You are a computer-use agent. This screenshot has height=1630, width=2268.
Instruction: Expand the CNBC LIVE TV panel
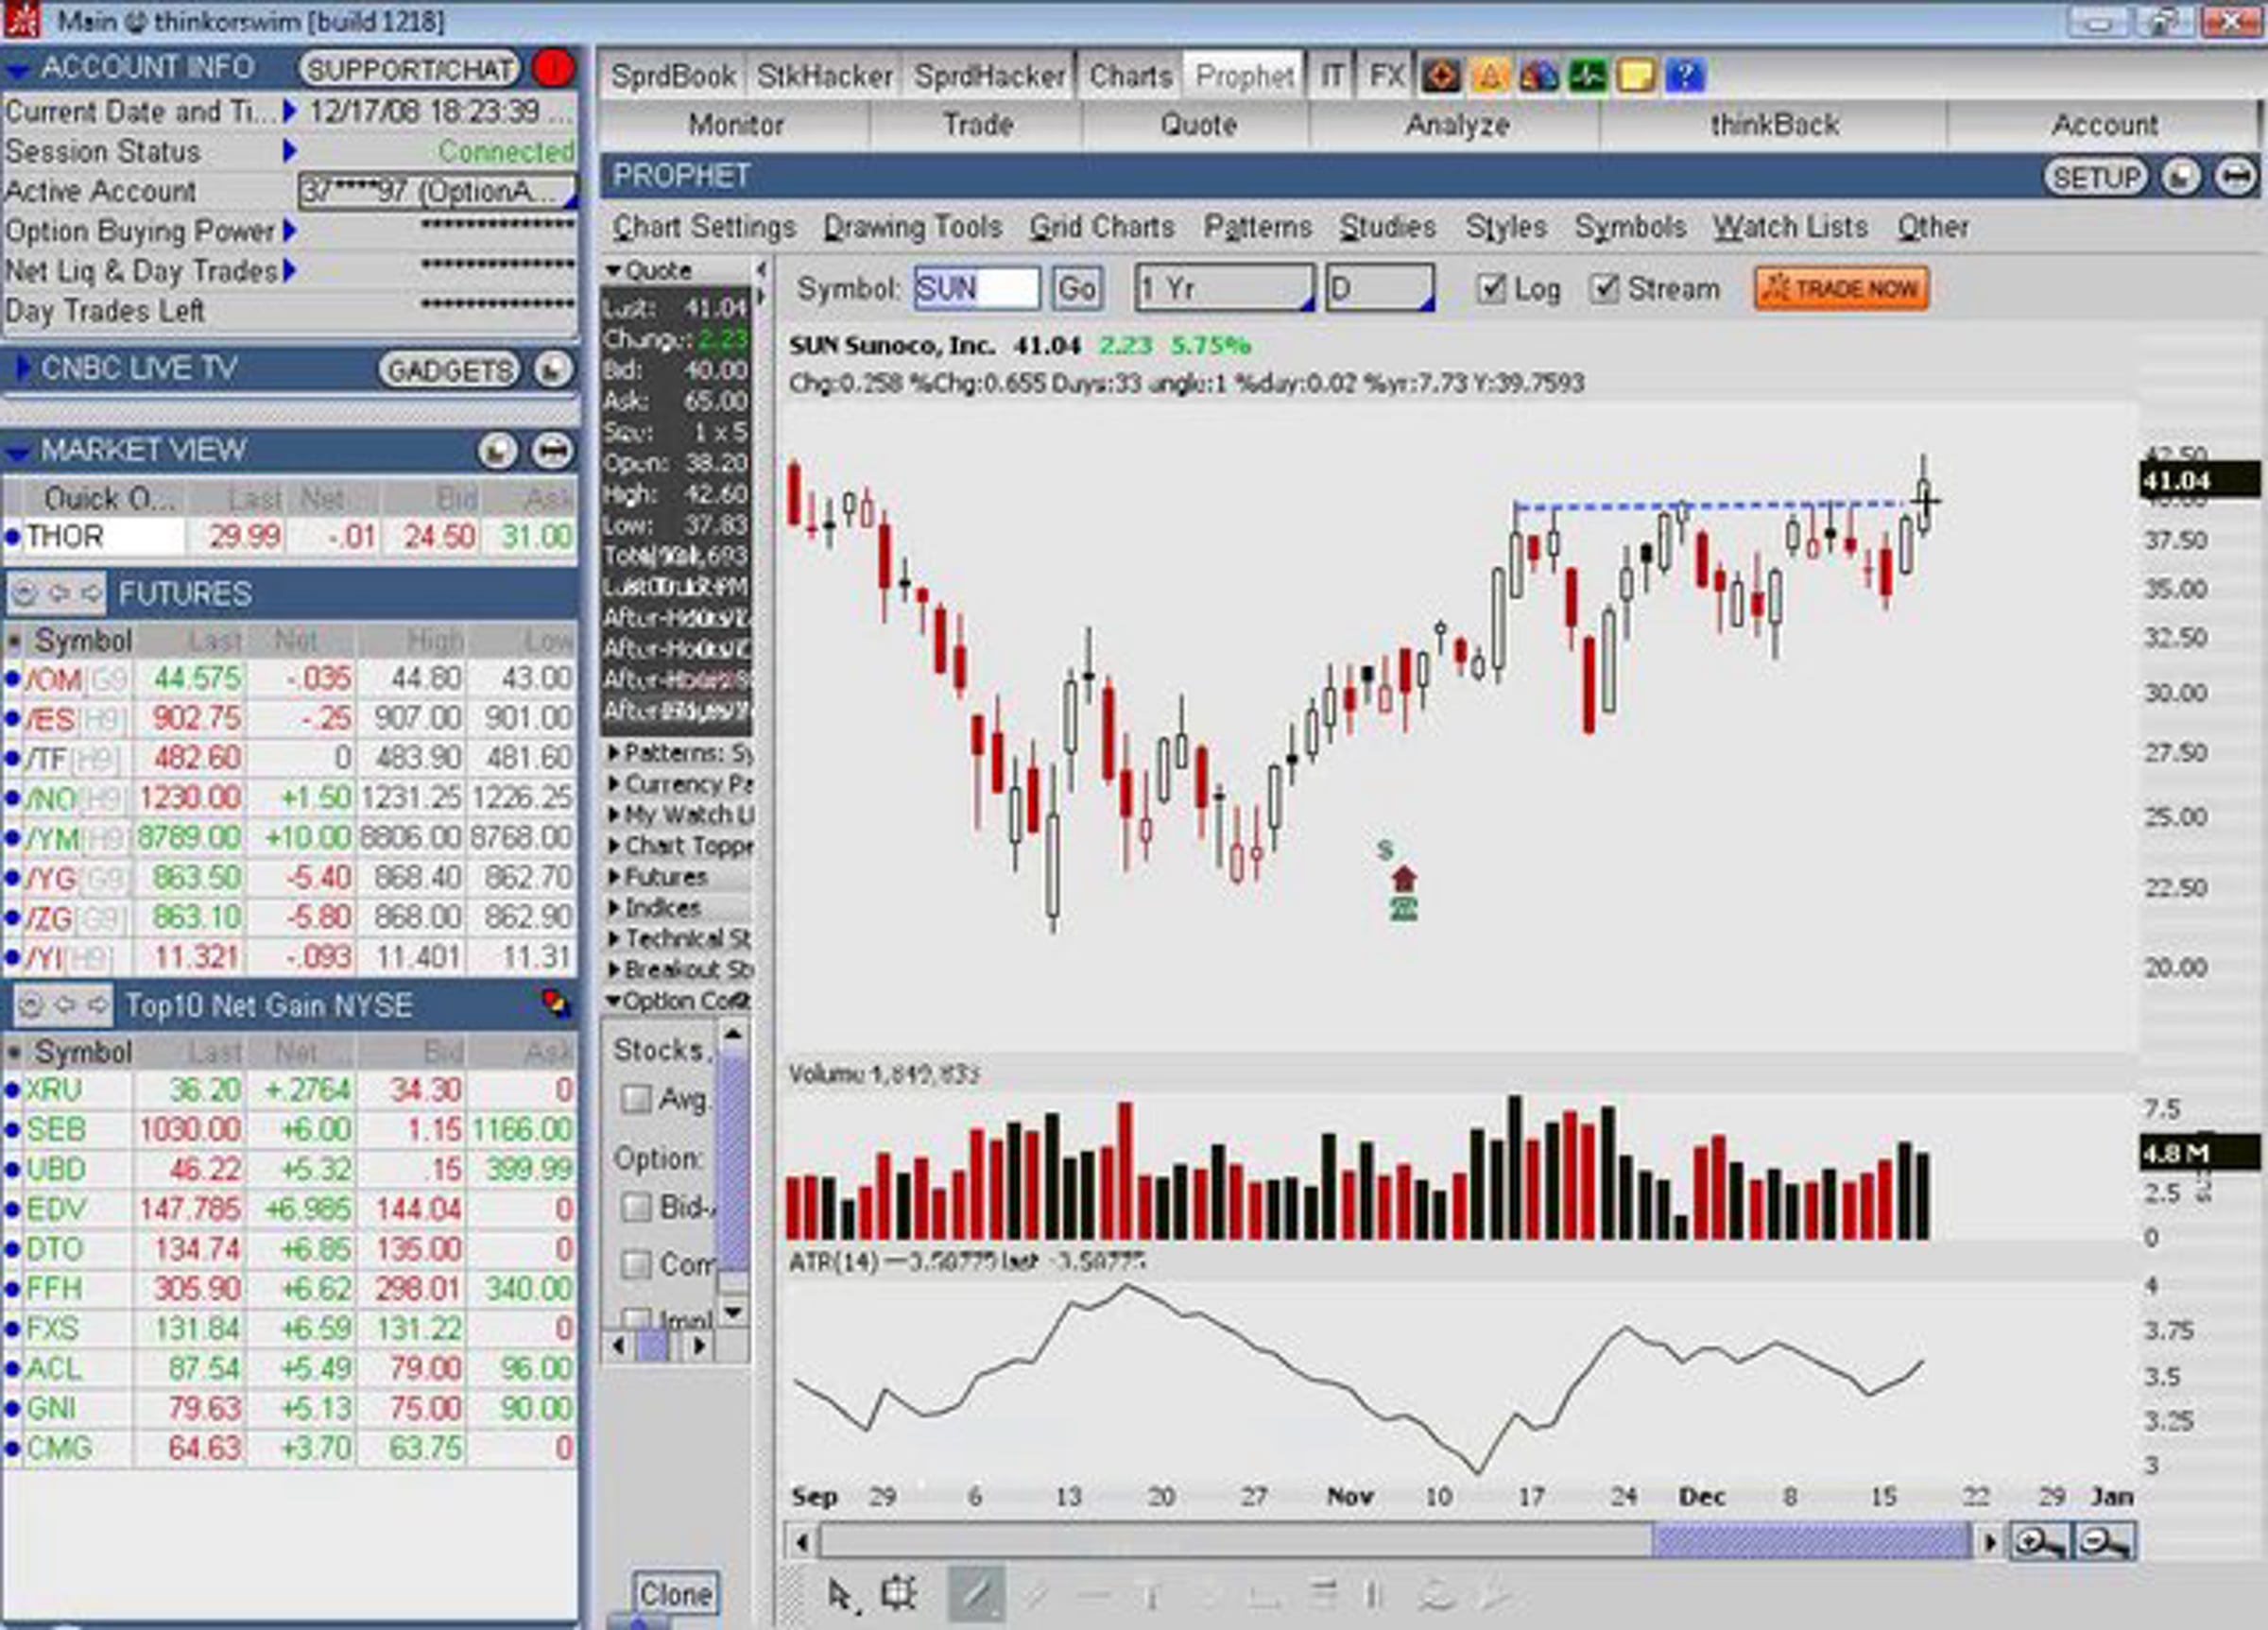tap(22, 368)
